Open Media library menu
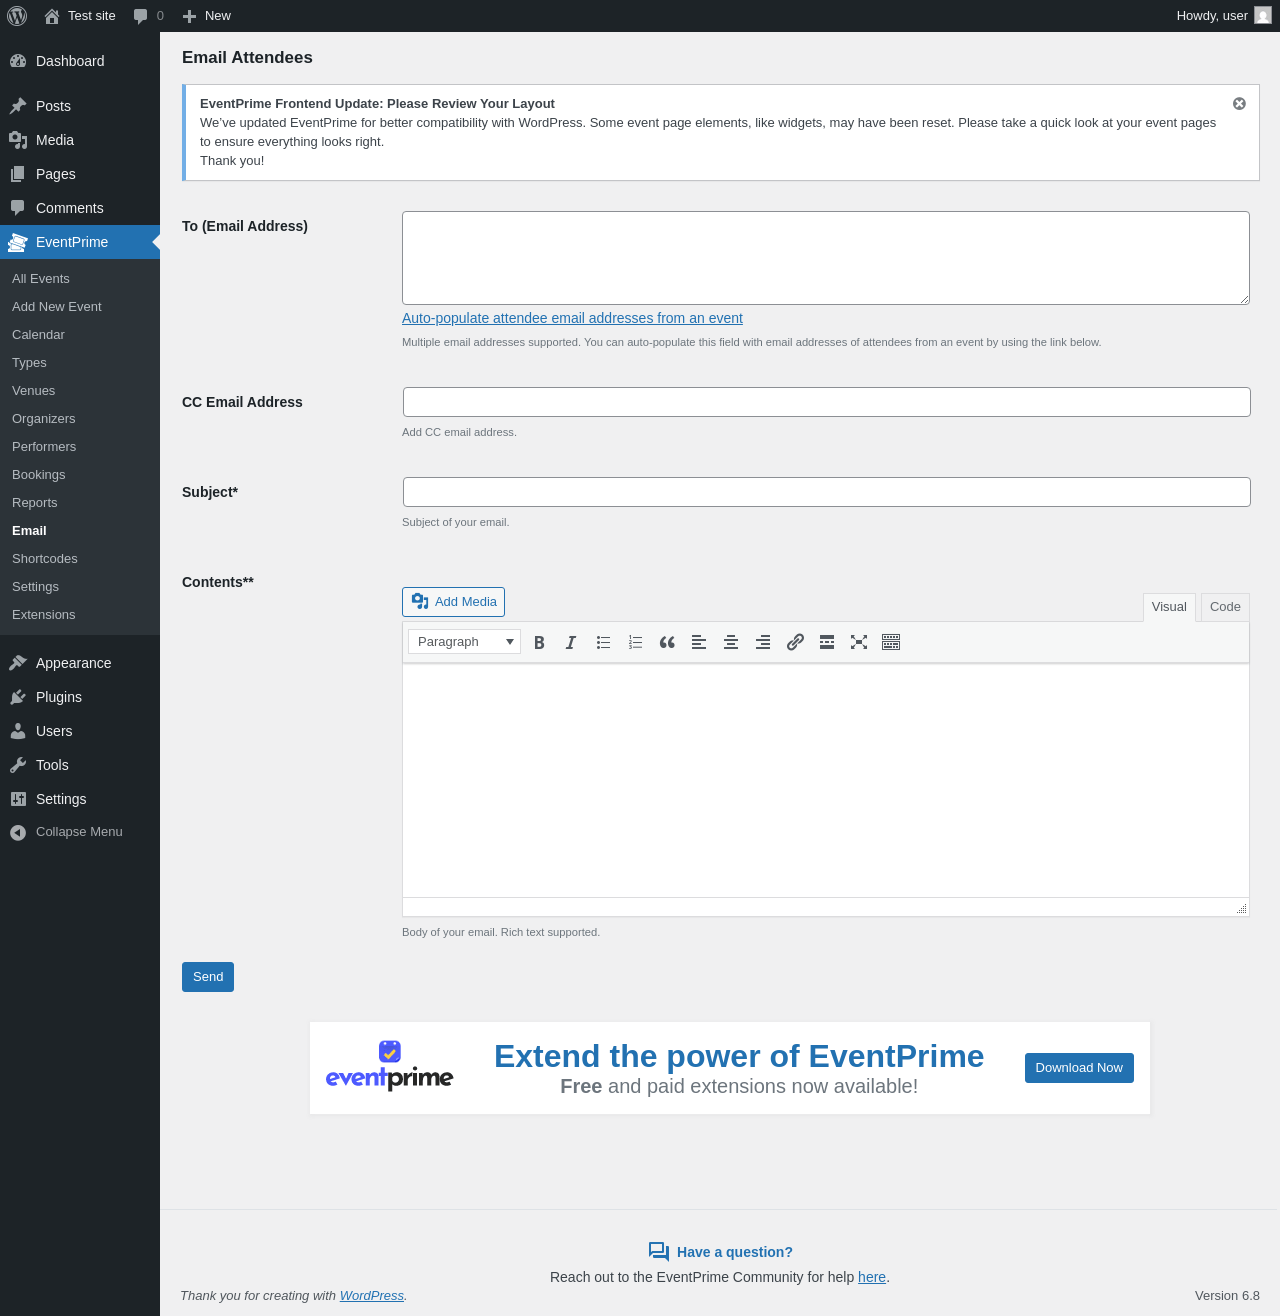Screen dimensions: 1280x1316 (x=80, y=140)
